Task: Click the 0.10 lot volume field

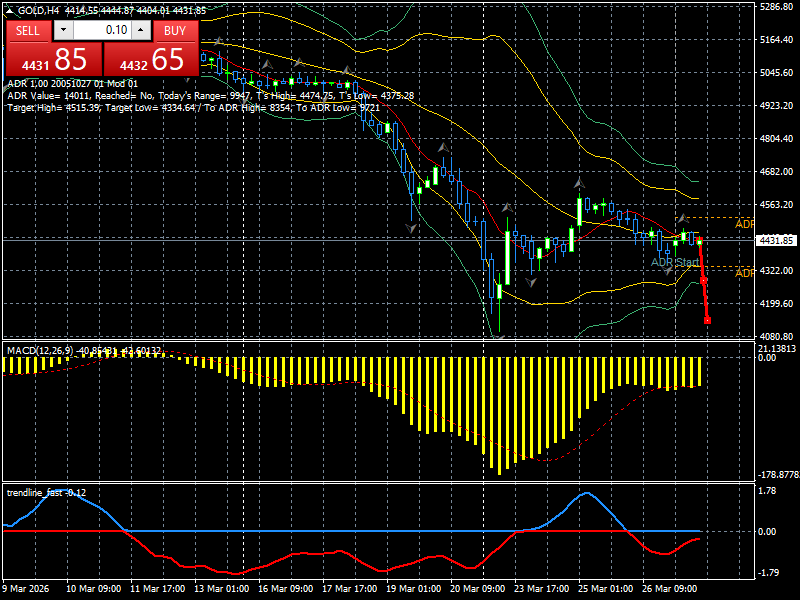Action: tap(102, 30)
